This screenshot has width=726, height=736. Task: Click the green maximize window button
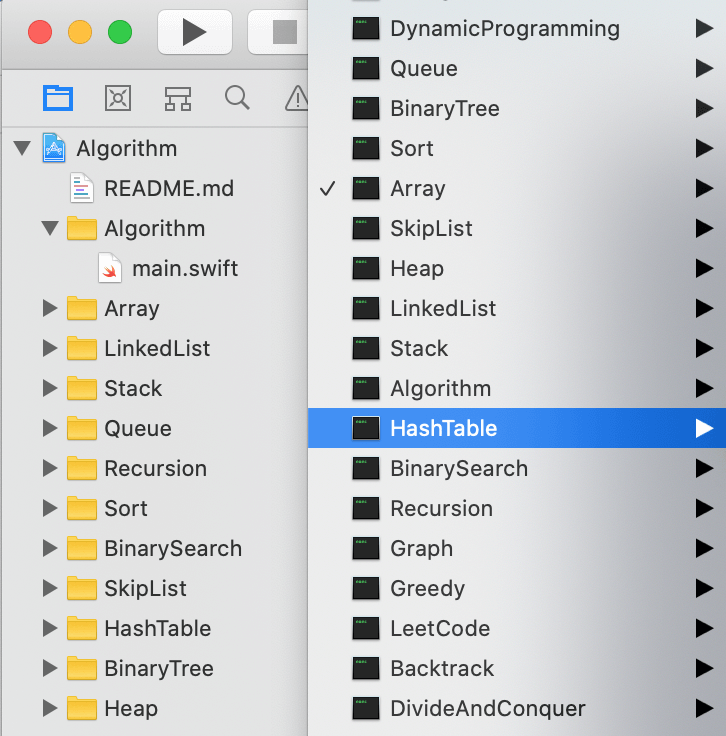click(x=120, y=32)
